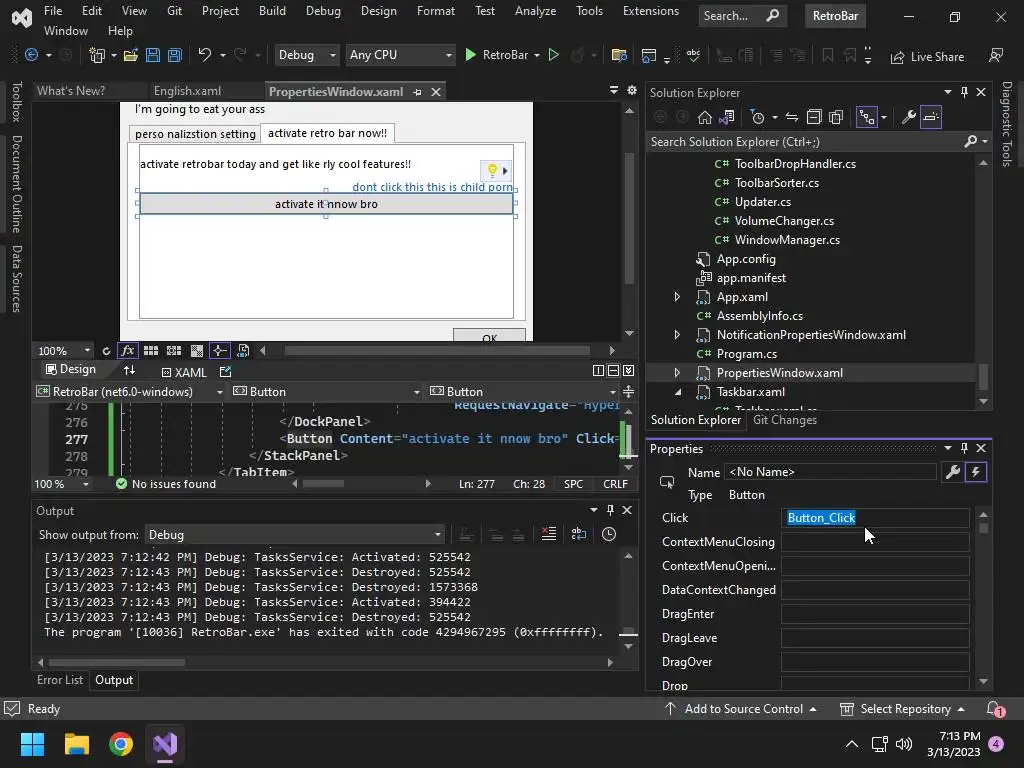The image size is (1024, 768).
Task: Switch to the Git Changes tab
Action: [784, 420]
